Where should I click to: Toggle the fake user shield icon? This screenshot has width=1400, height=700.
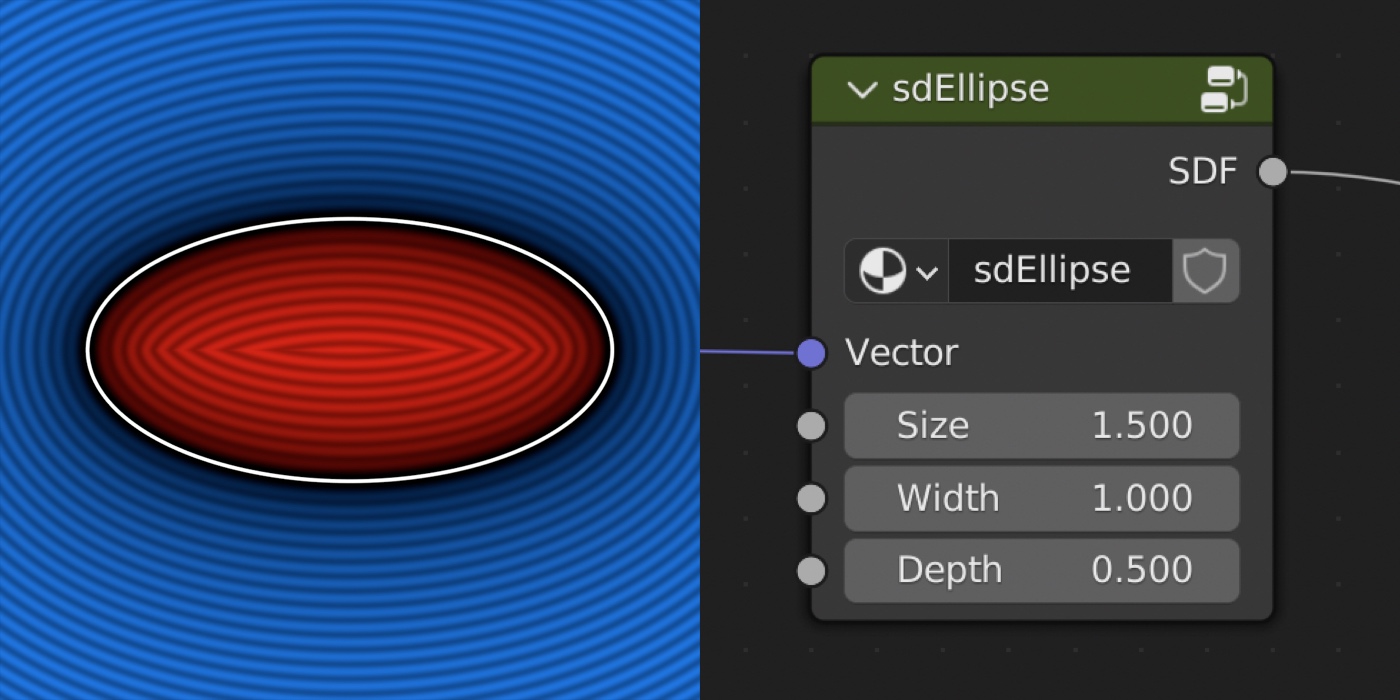click(1205, 271)
